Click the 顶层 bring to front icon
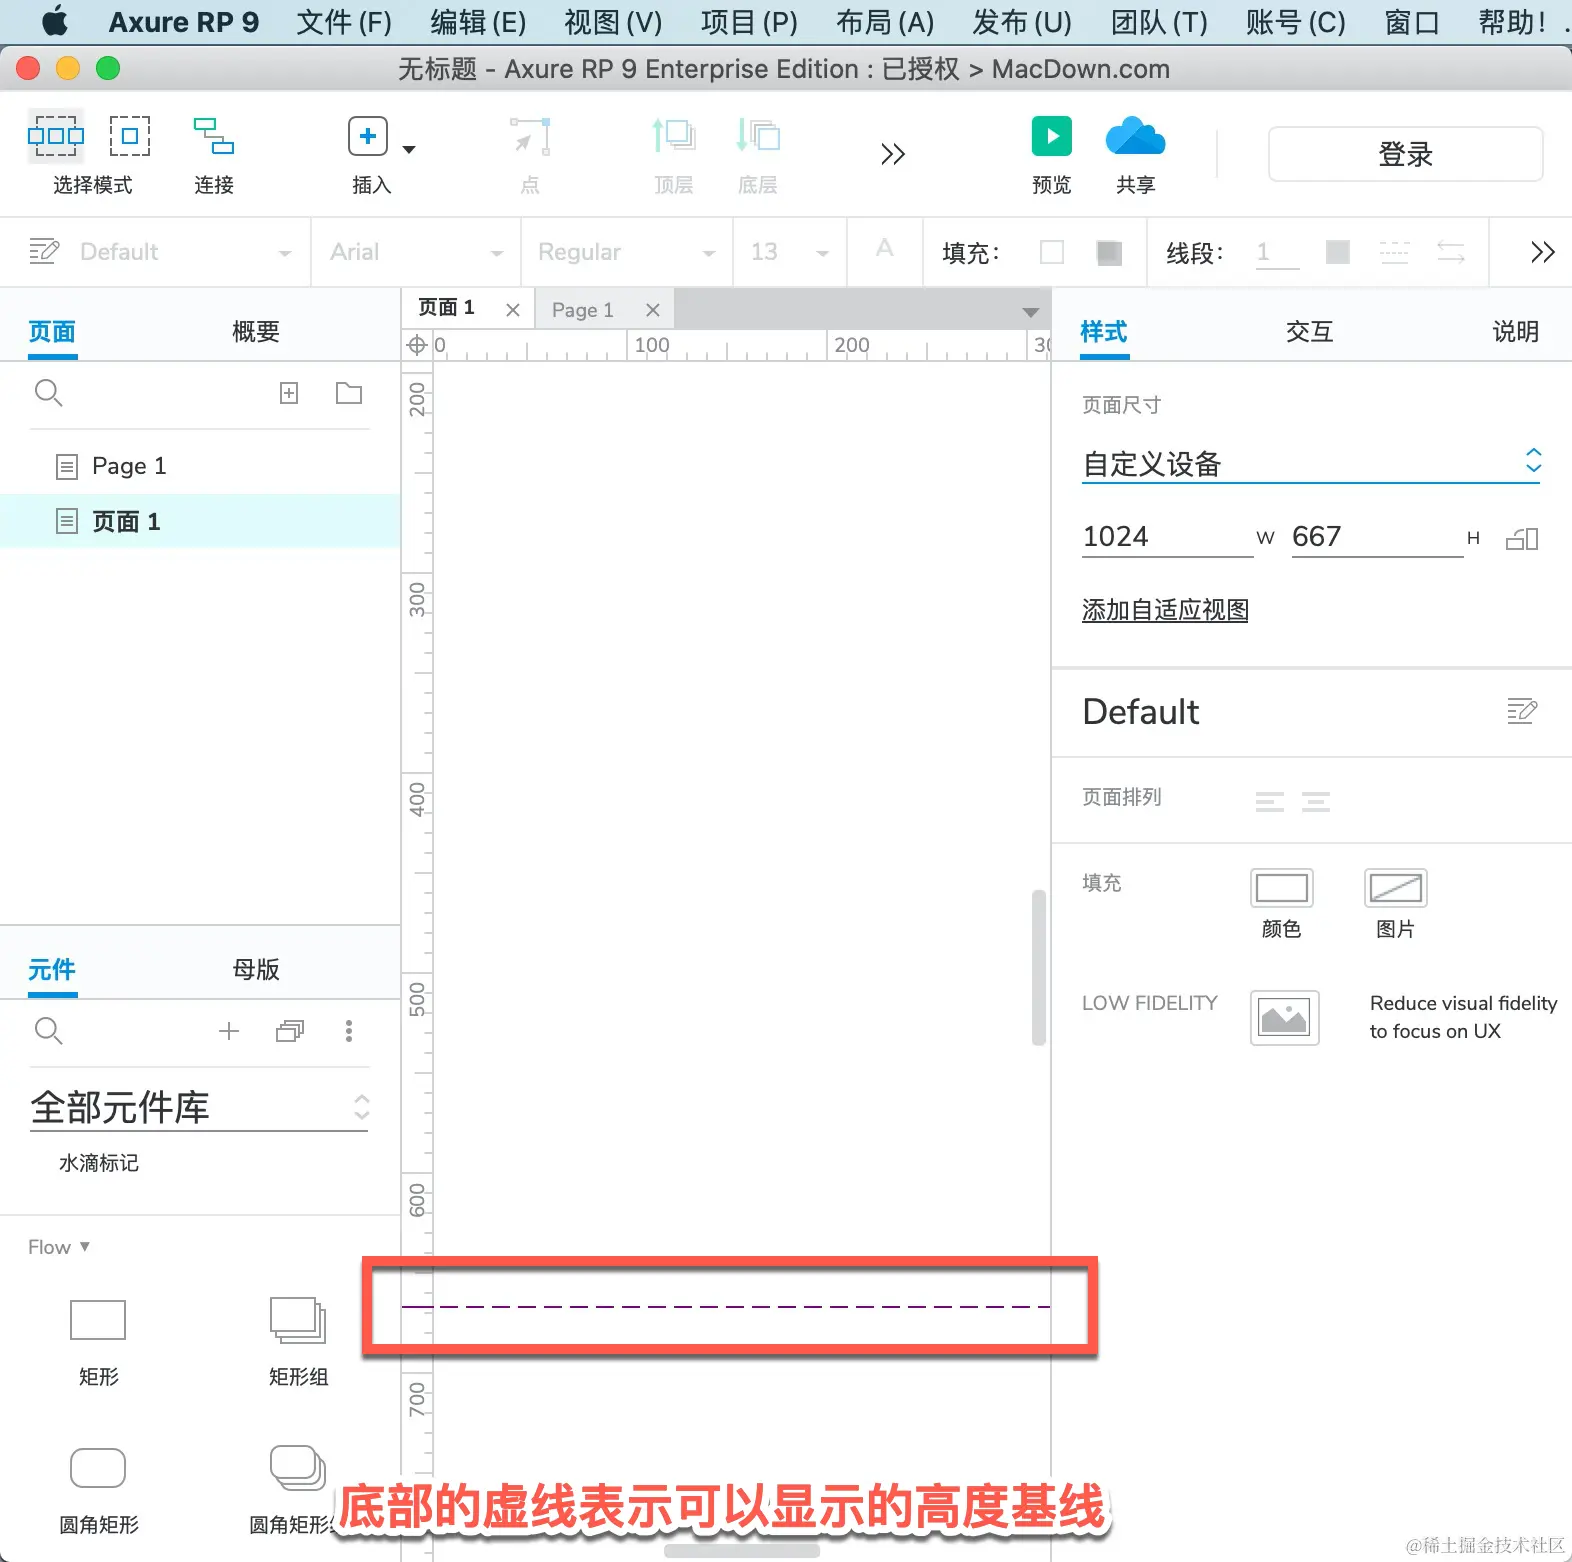The image size is (1572, 1562). (673, 136)
